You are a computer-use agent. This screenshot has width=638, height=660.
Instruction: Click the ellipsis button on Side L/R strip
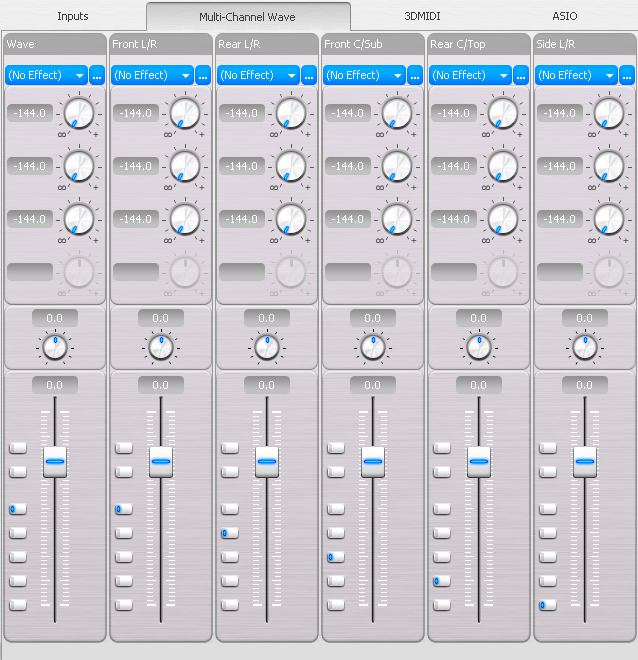pyautogui.click(x=627, y=75)
